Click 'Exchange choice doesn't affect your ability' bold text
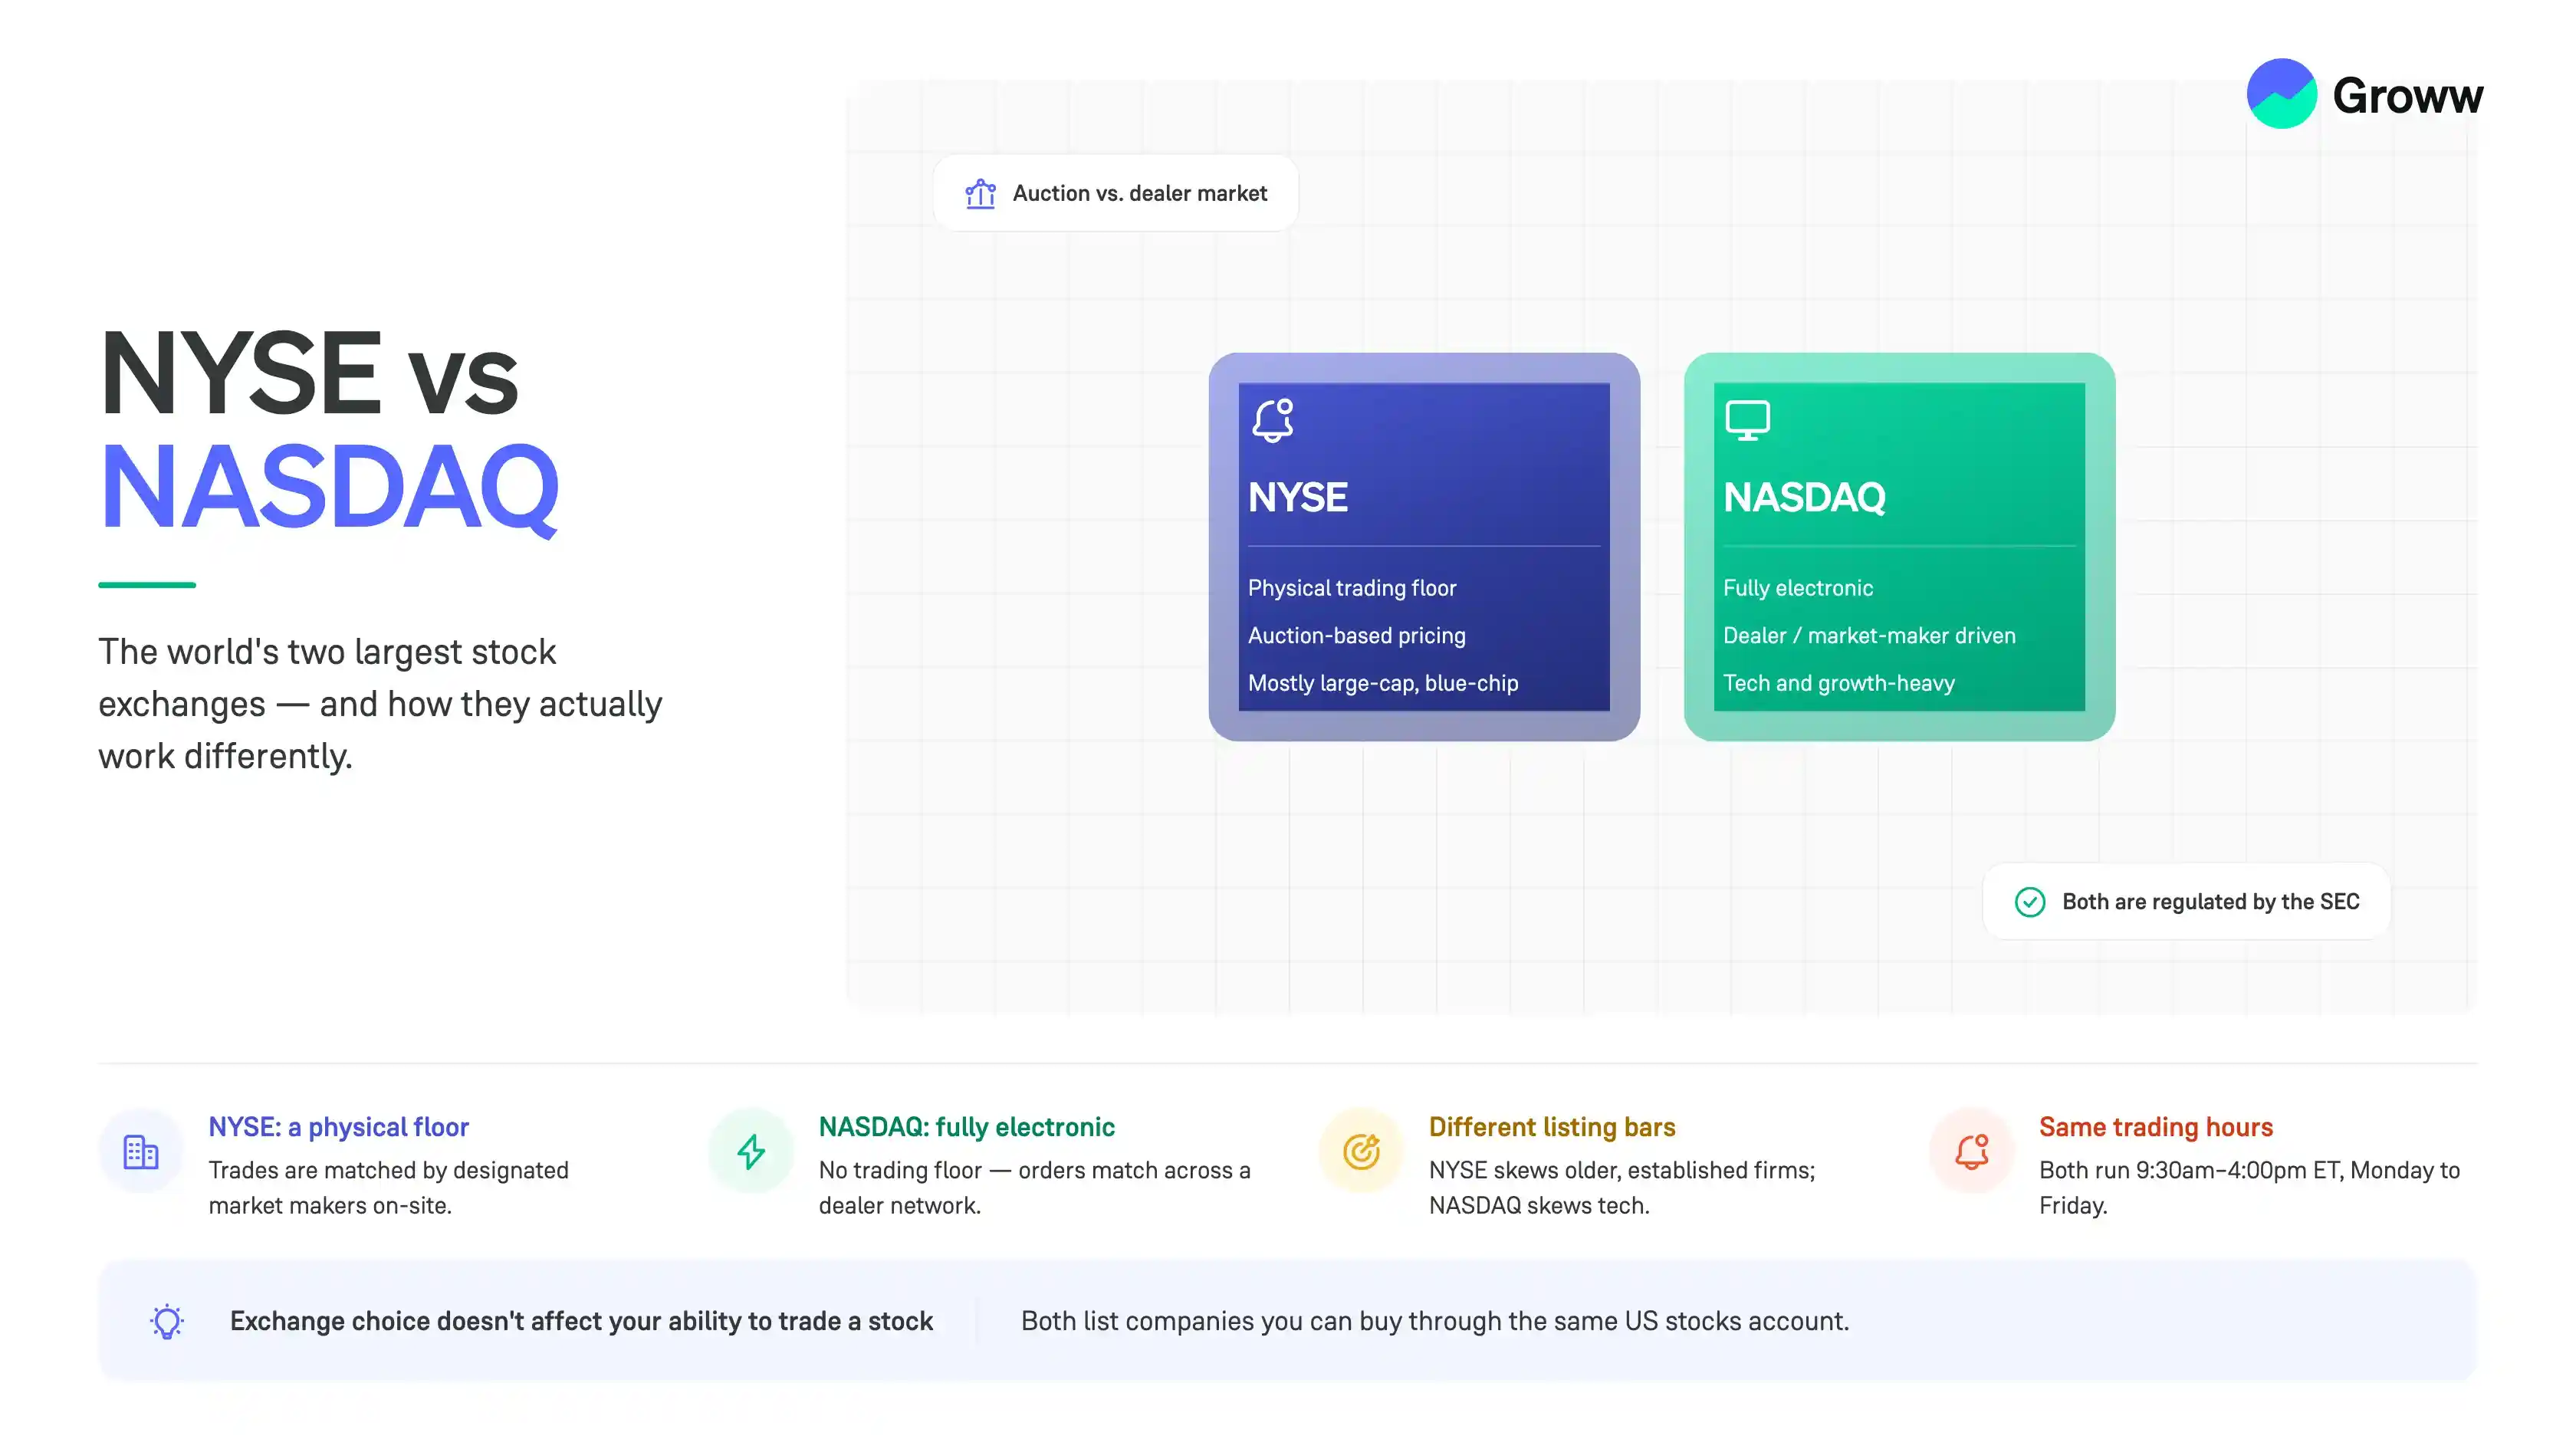The width and height of the screenshot is (2576, 1449). coord(581,1321)
